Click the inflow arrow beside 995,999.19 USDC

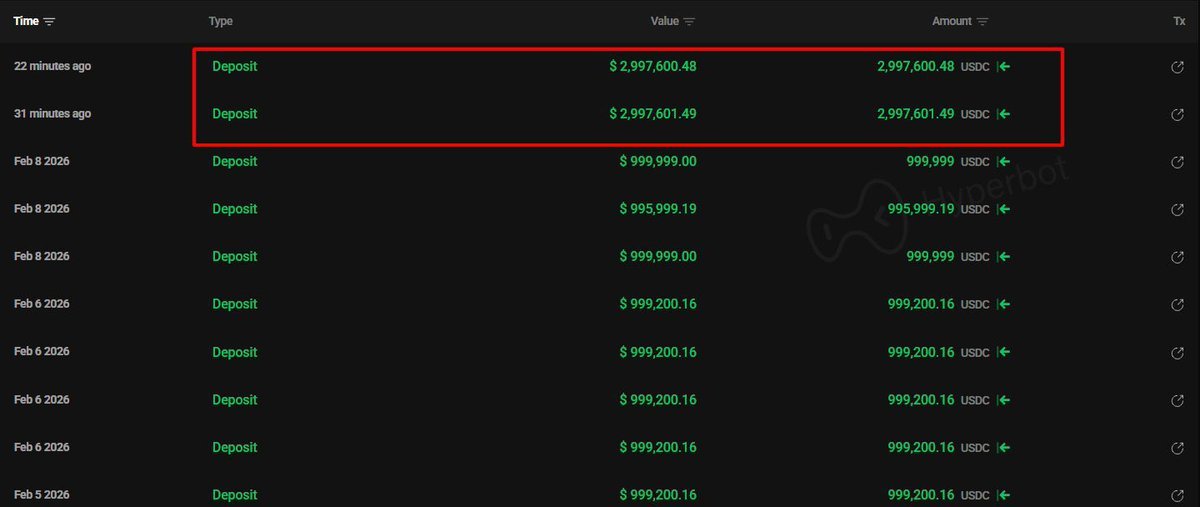pyautogui.click(x=1004, y=210)
